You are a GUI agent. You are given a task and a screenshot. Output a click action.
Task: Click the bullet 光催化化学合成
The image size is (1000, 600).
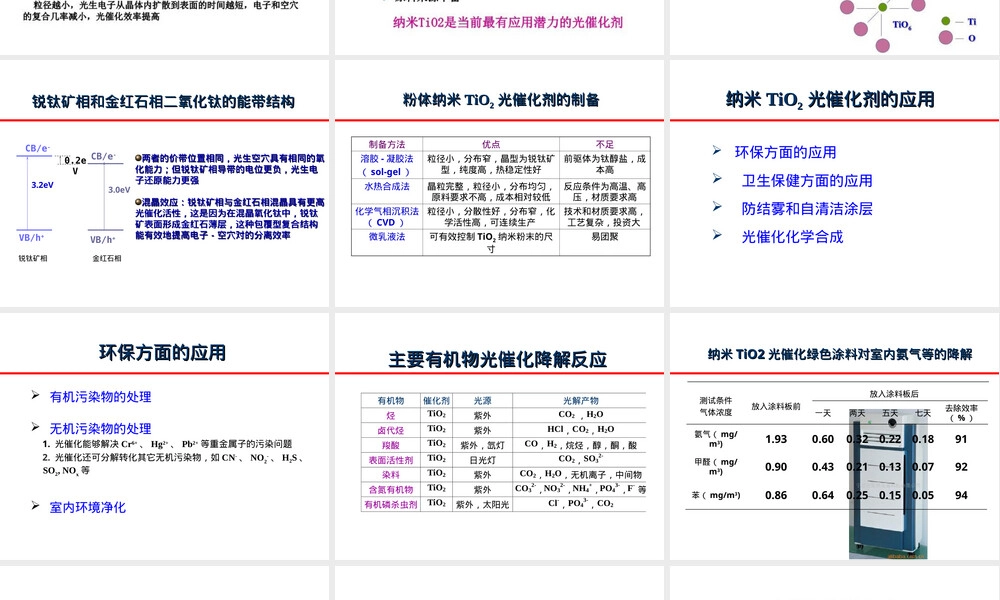pos(792,237)
